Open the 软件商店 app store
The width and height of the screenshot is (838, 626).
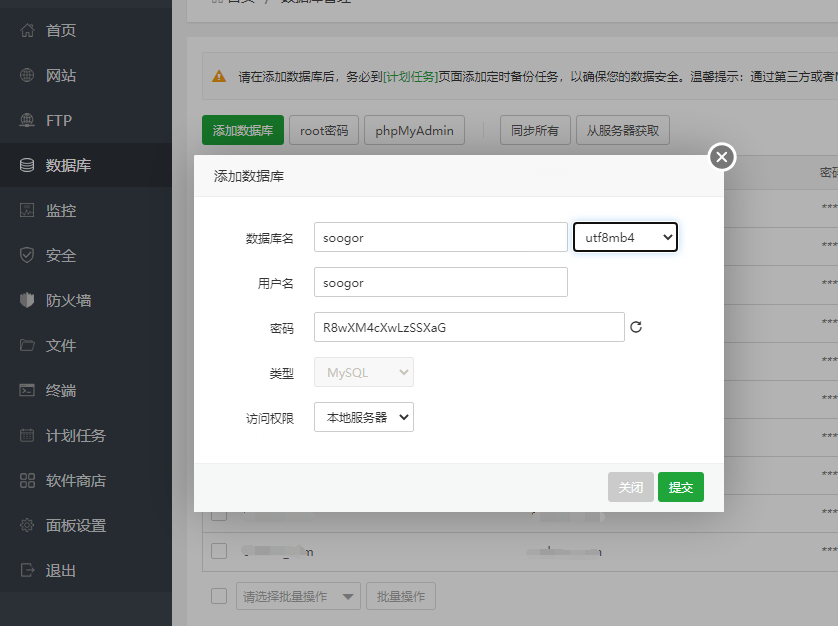(60, 480)
